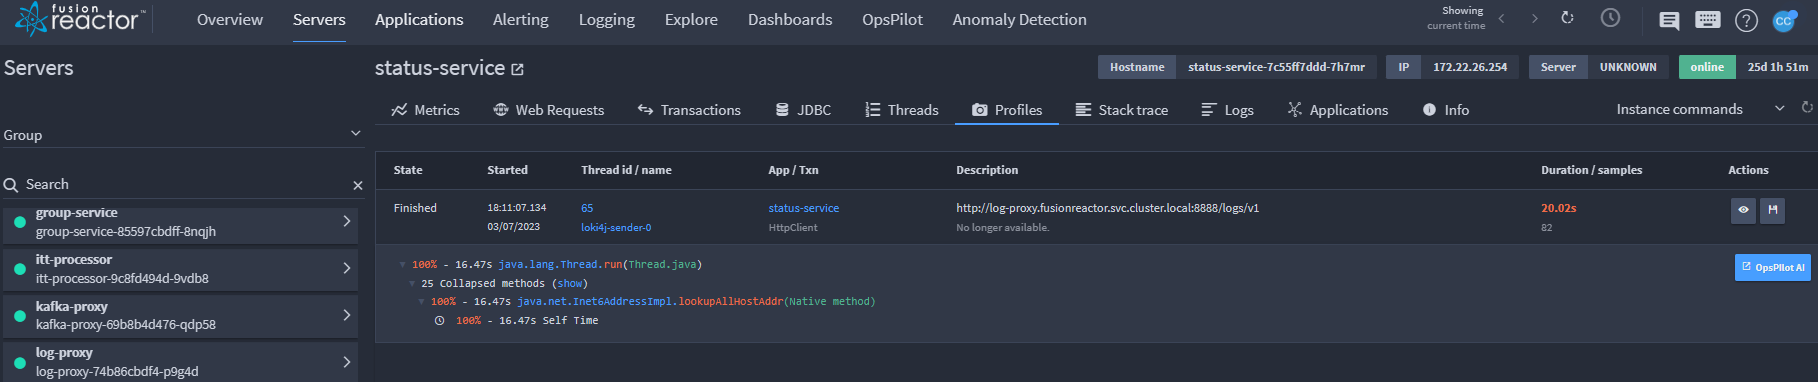Open status-service in a new window icon
The image size is (1818, 382).
click(x=517, y=69)
